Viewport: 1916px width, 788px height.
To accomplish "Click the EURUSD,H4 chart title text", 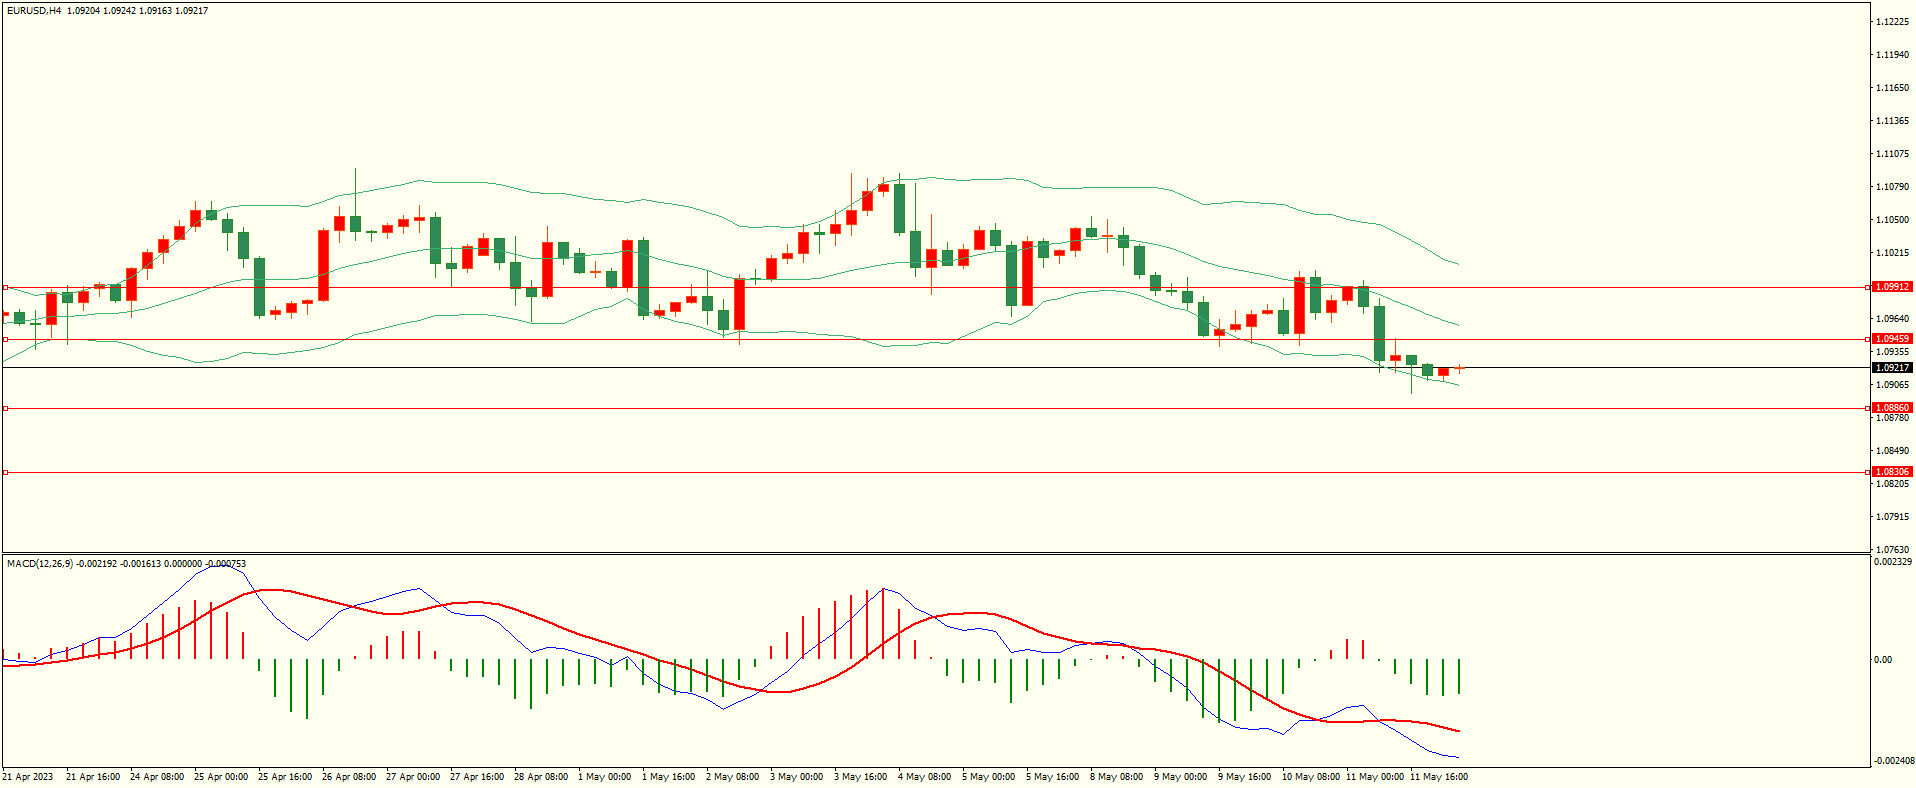I will (34, 11).
